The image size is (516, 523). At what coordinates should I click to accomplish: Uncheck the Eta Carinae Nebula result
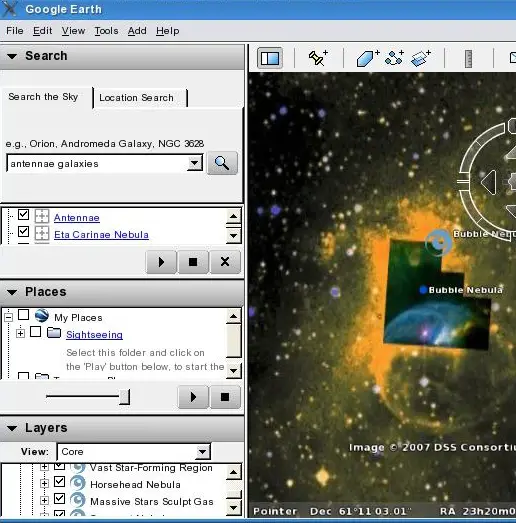[x=23, y=231]
